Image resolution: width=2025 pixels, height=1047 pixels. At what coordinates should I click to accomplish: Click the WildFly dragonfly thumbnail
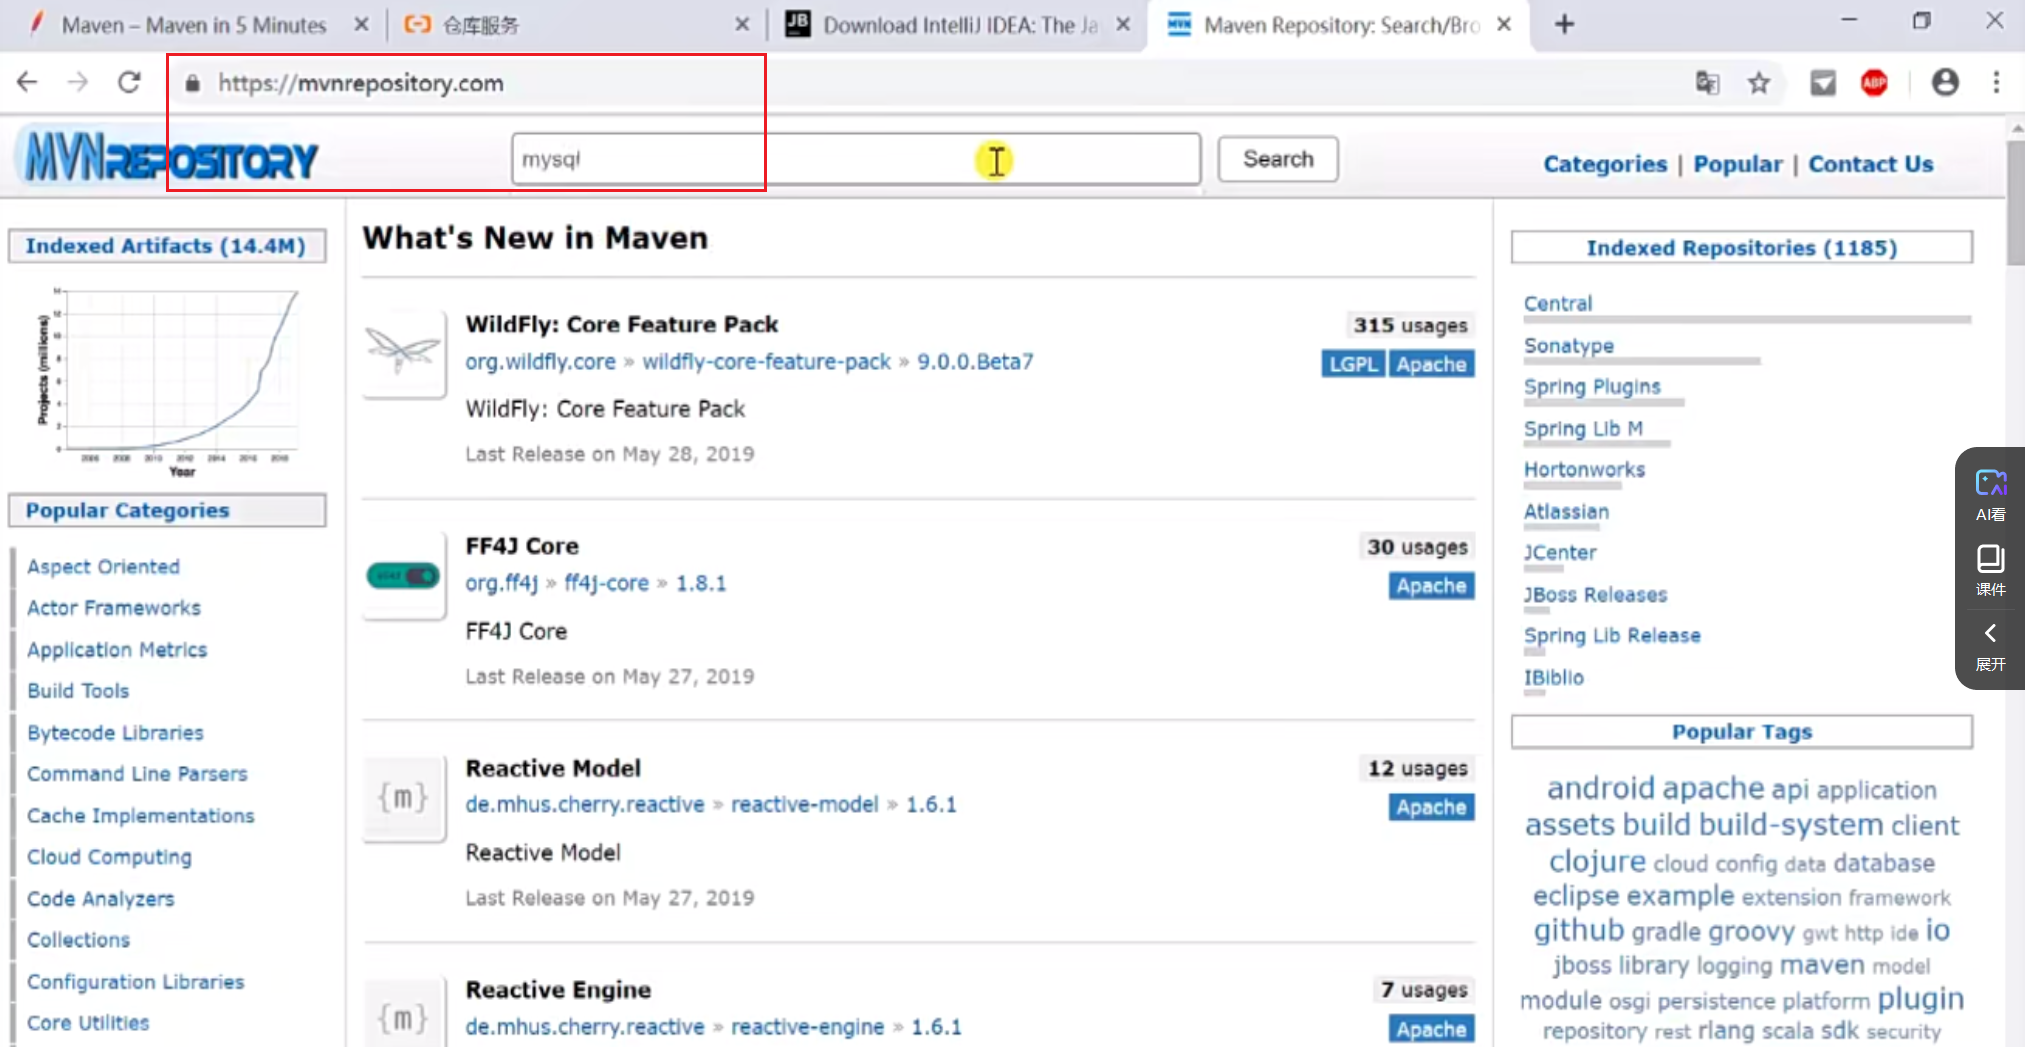[x=403, y=353]
